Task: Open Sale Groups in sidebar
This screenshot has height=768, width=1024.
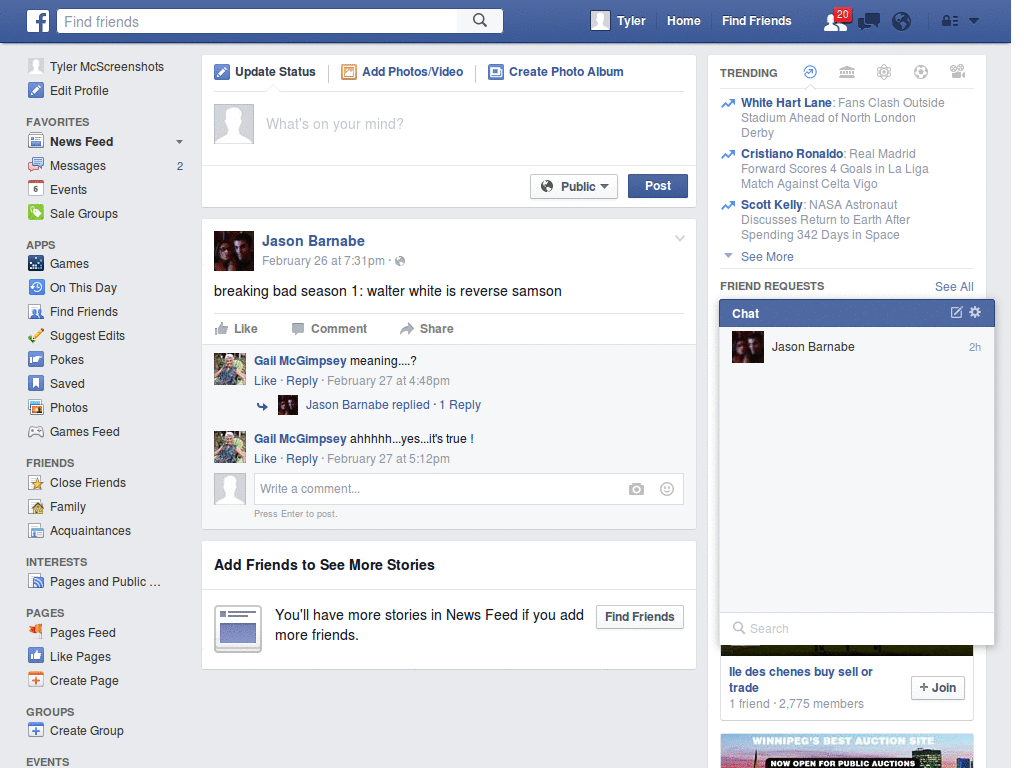Action: 73,214
